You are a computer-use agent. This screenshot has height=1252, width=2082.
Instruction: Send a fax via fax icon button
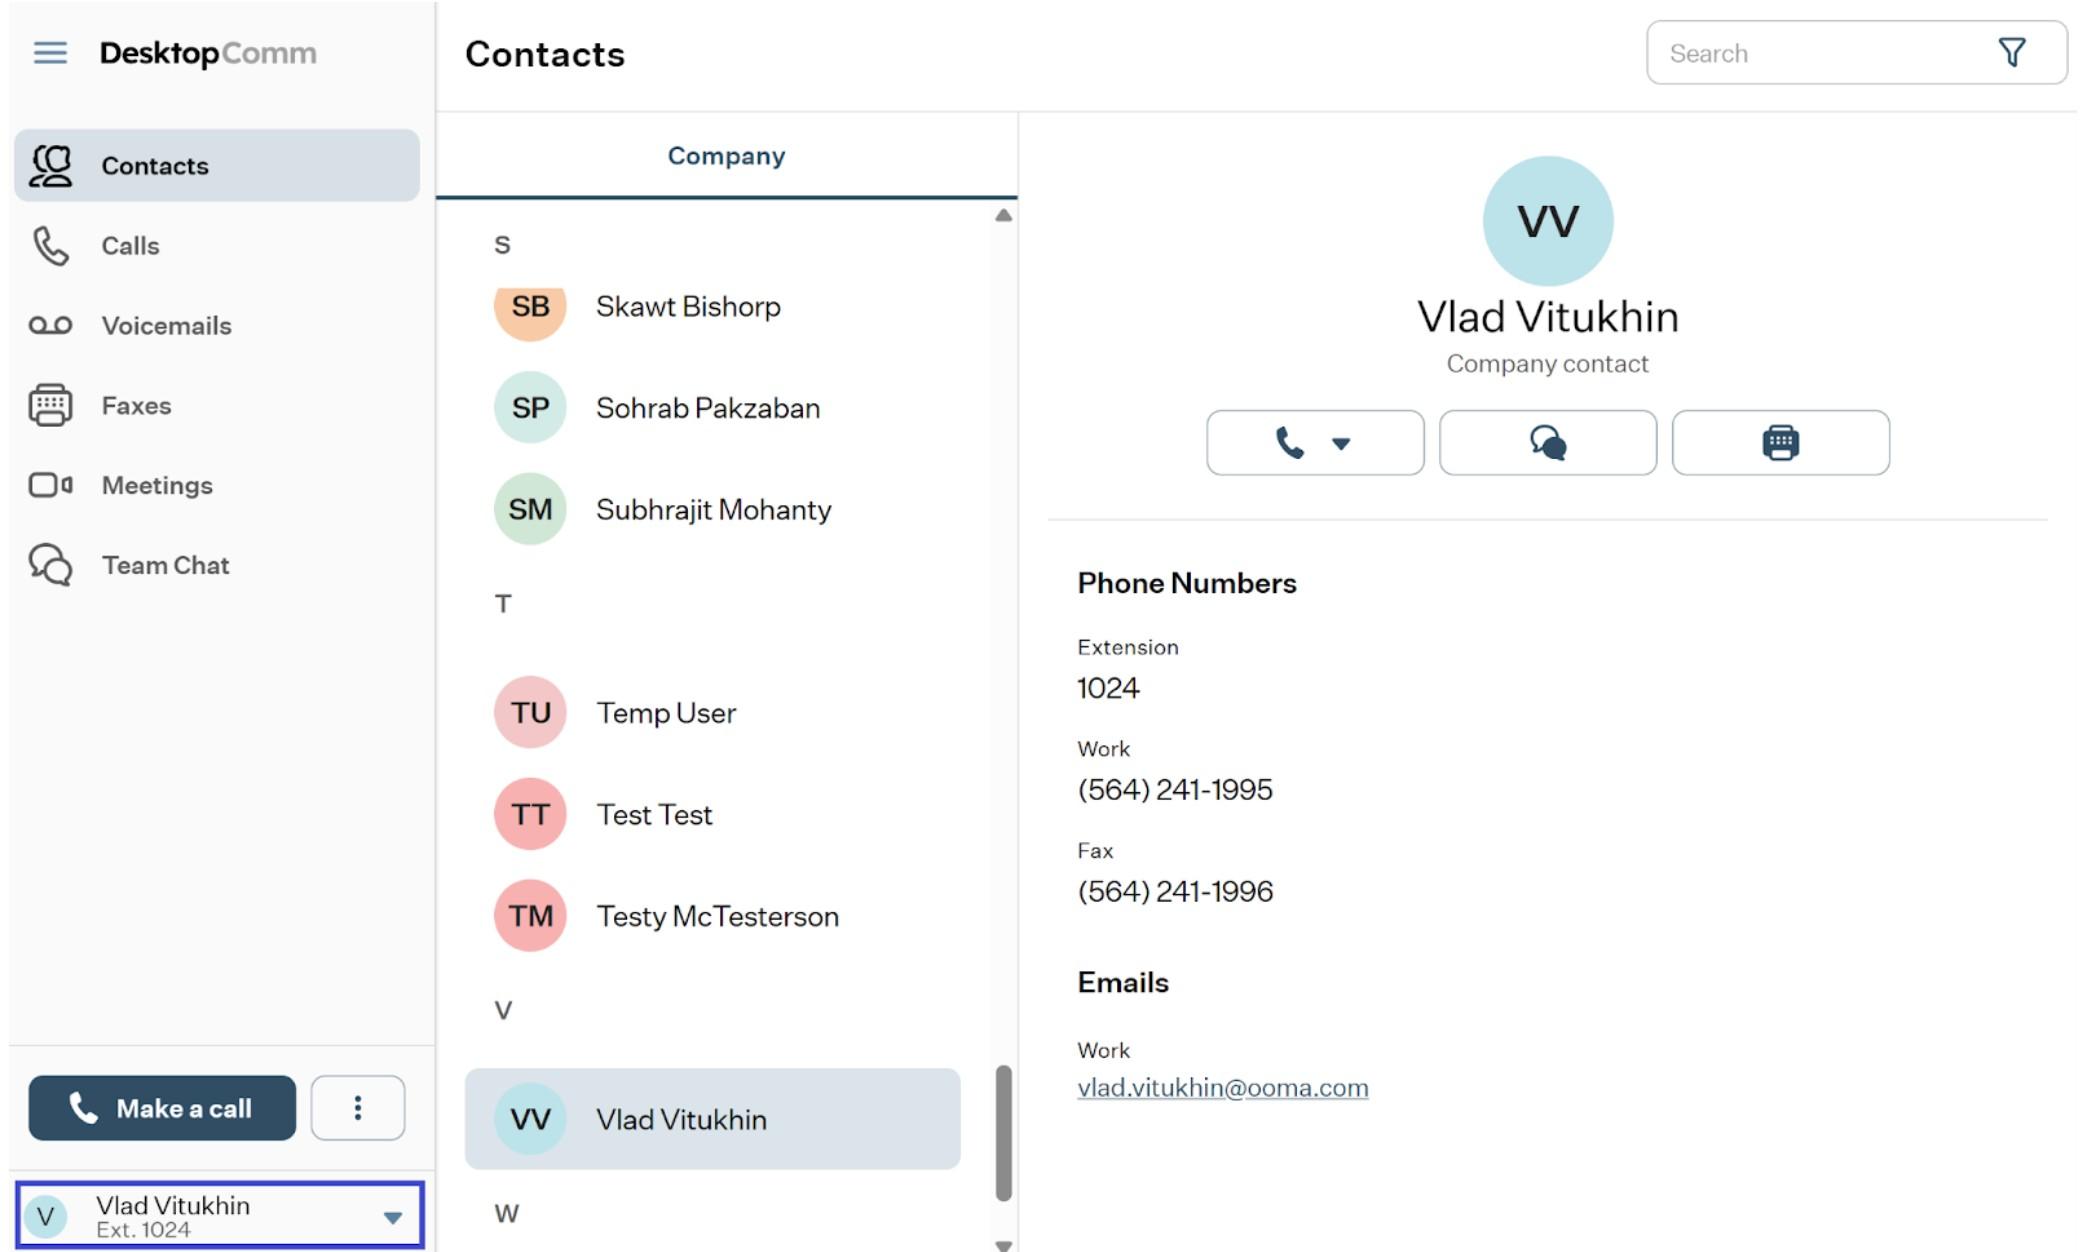1780,443
